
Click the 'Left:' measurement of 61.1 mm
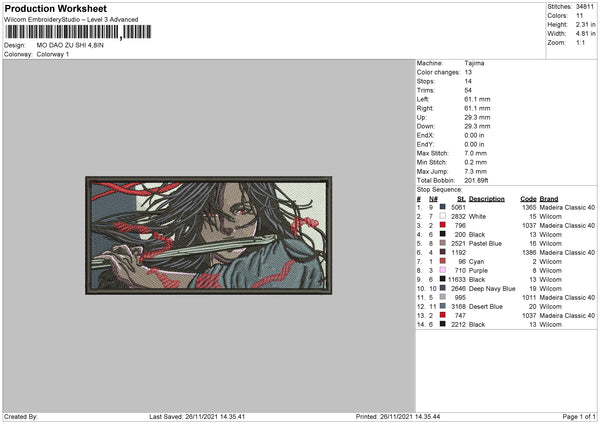point(477,99)
